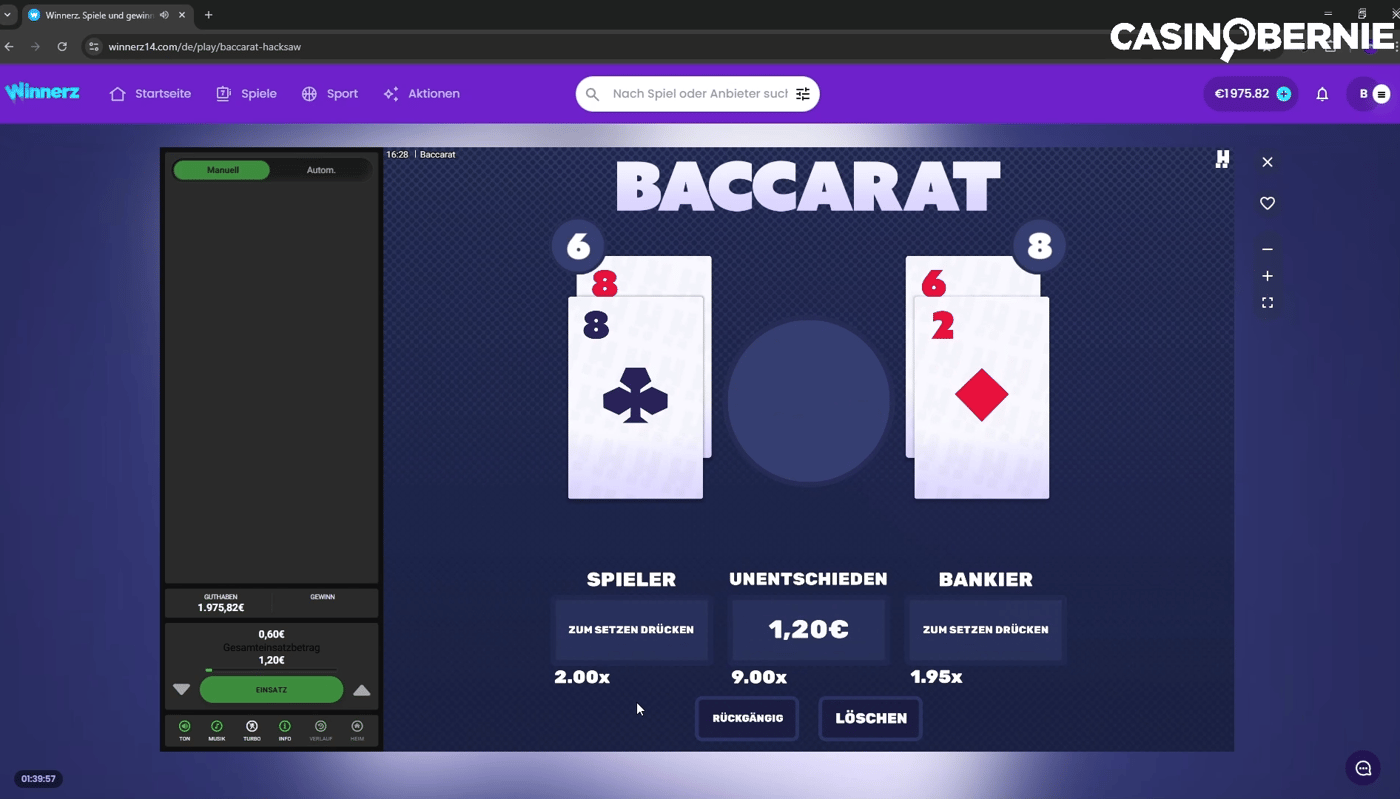Click the minus zoom icon beside game

coord(1267,249)
